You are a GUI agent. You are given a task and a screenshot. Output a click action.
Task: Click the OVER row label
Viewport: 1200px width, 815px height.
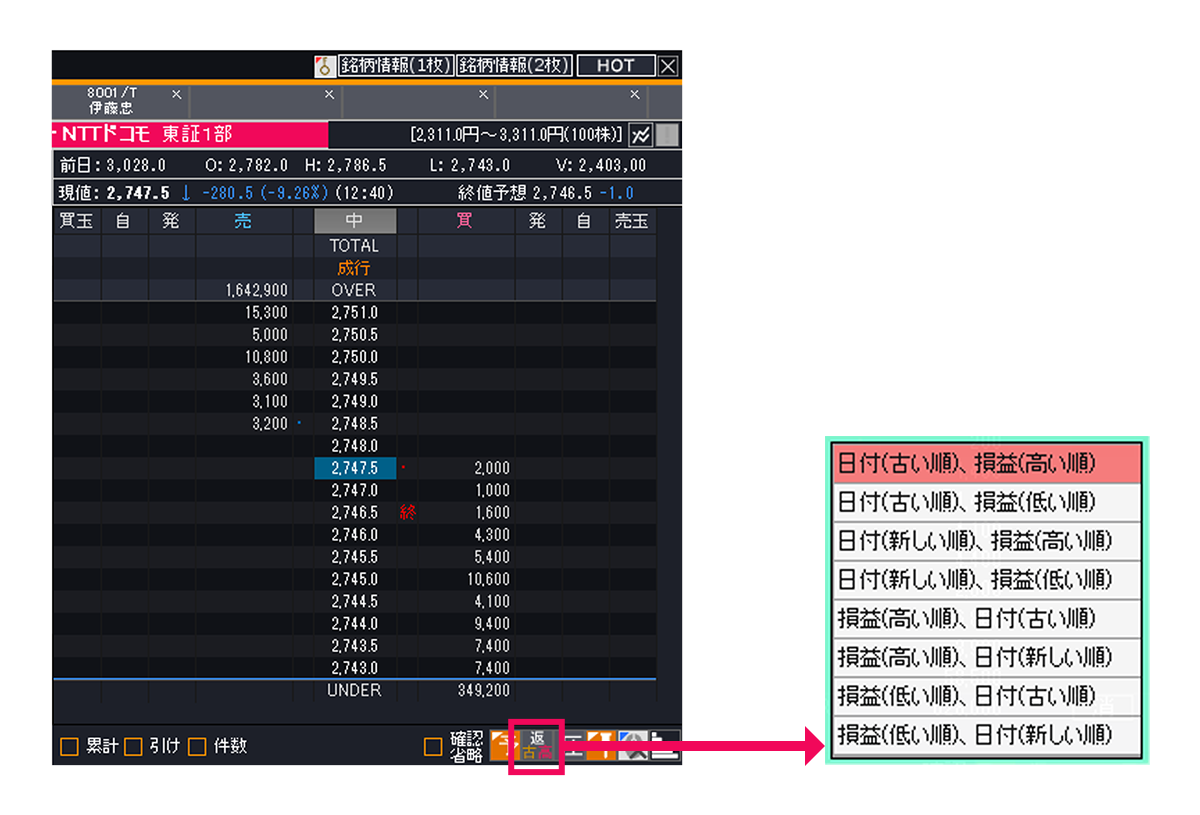tap(354, 290)
